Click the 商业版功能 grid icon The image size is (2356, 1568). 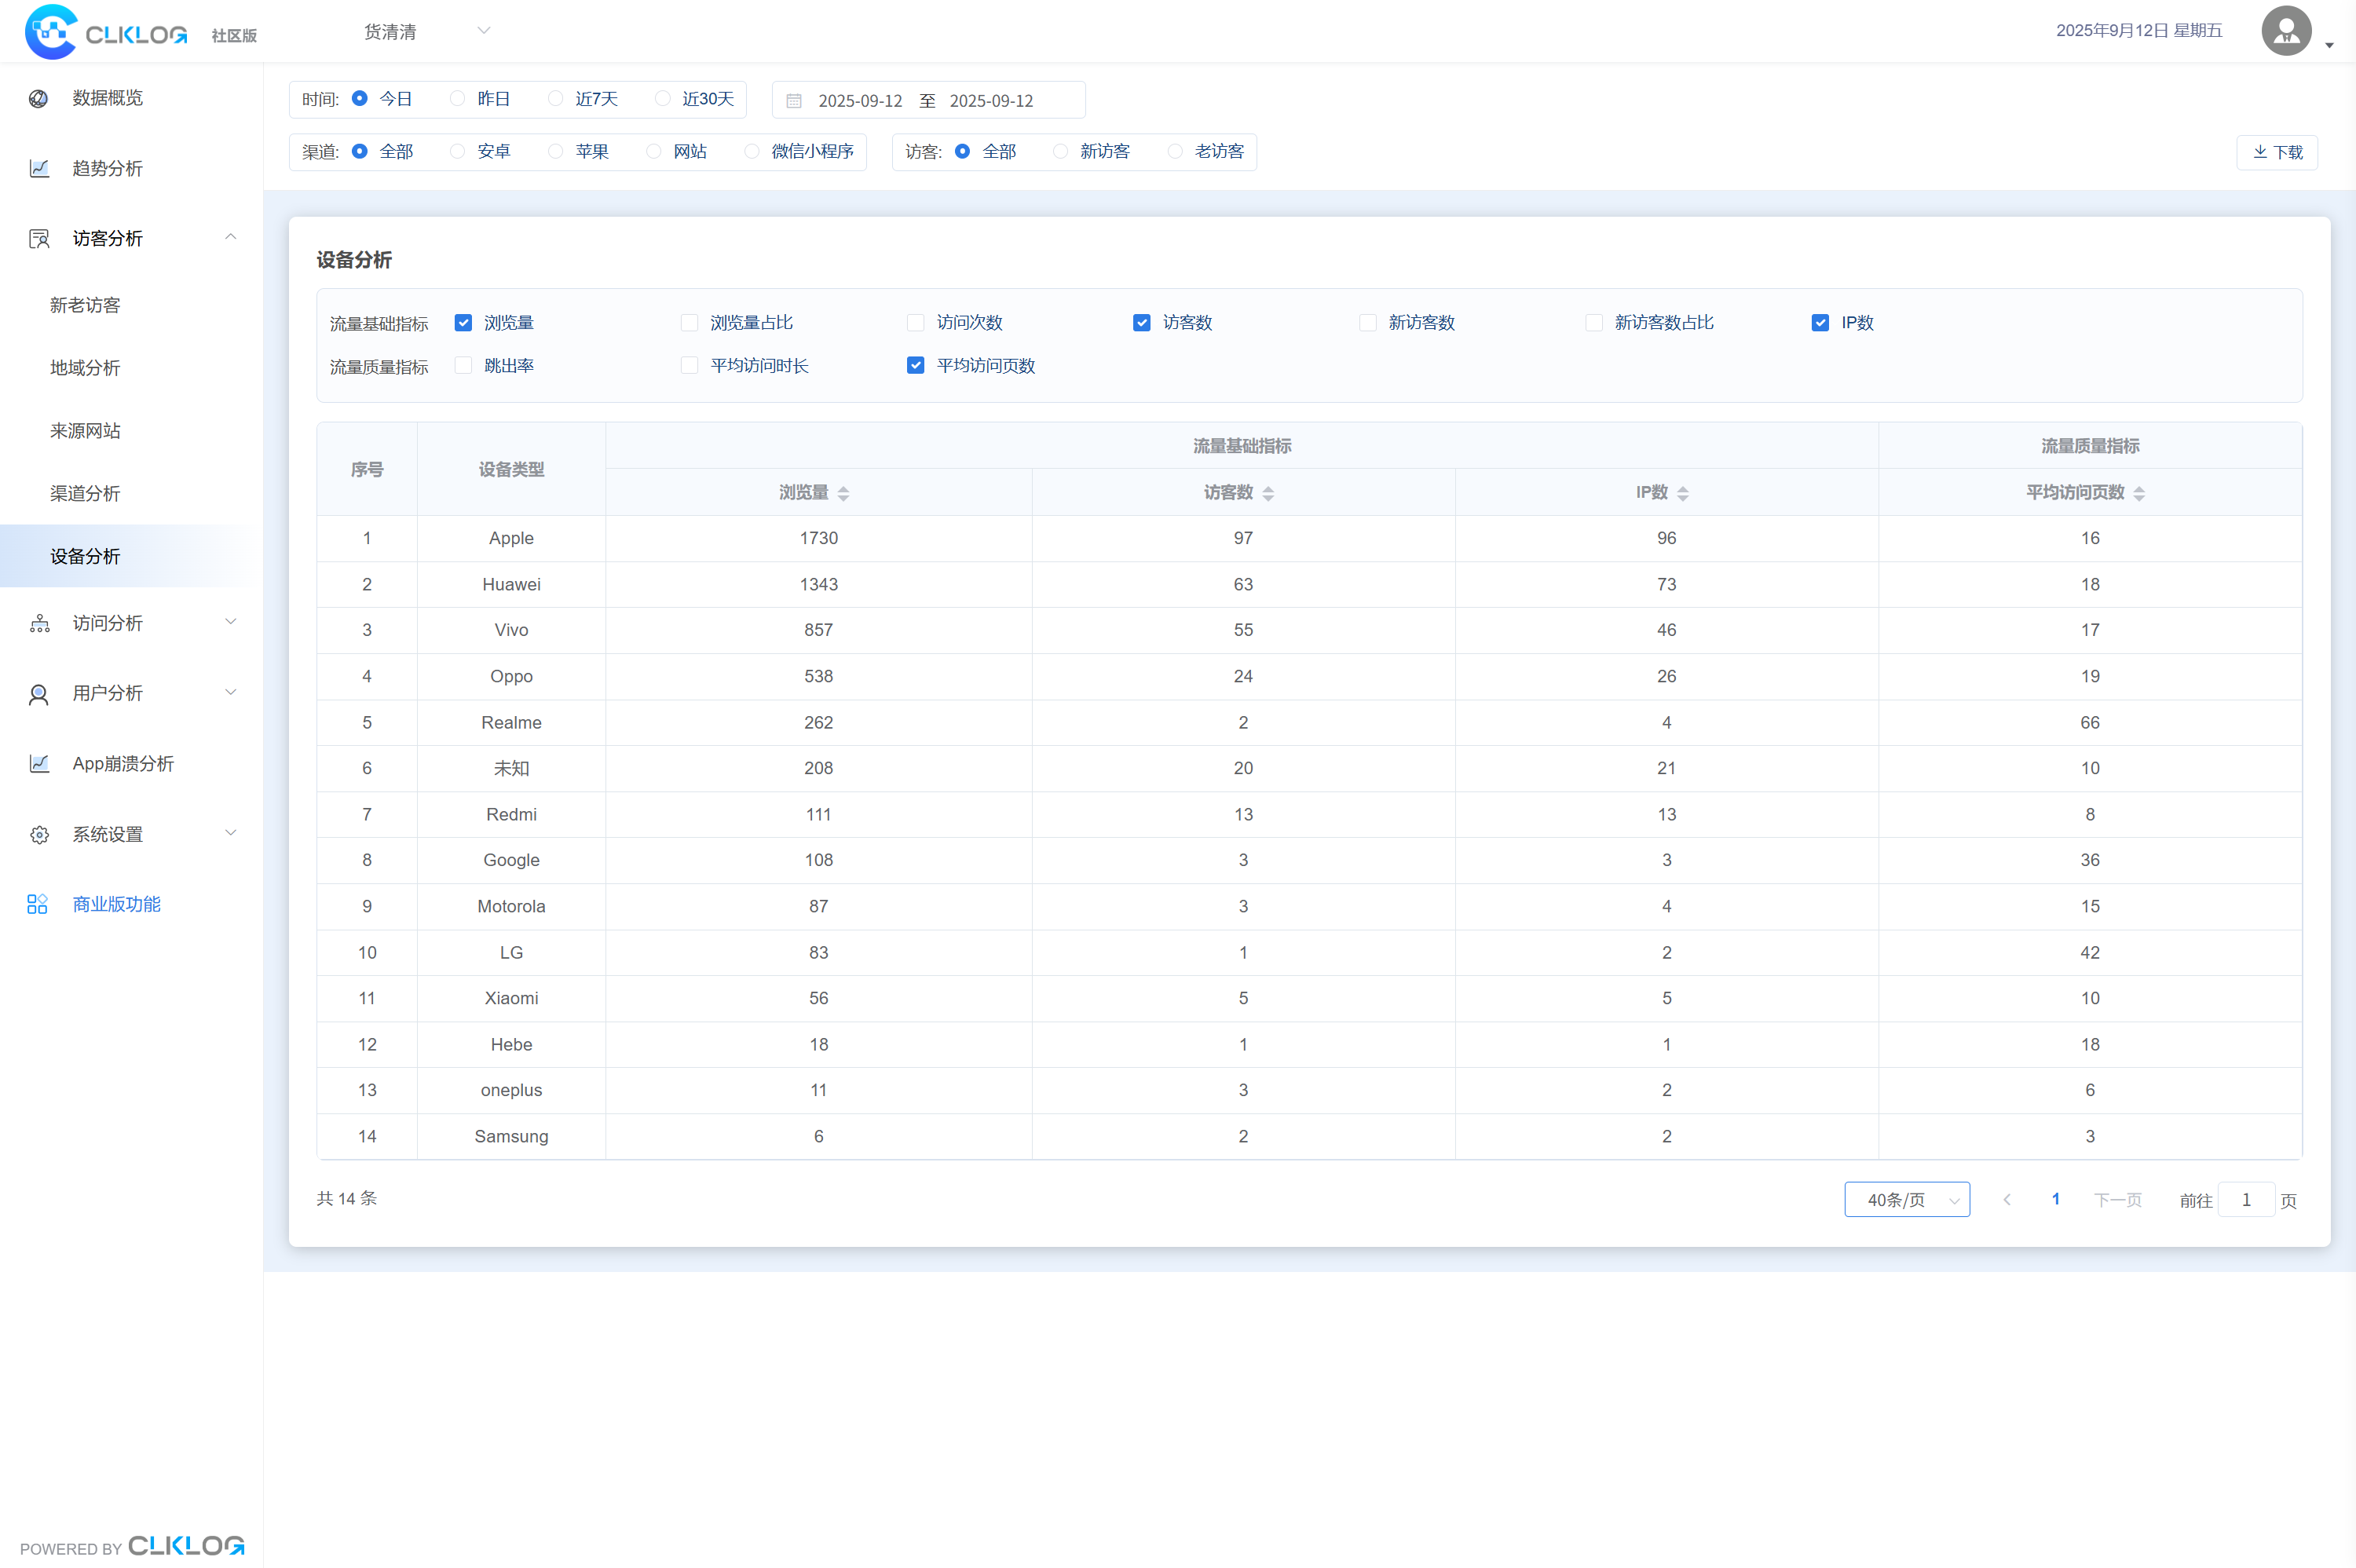pos(37,904)
